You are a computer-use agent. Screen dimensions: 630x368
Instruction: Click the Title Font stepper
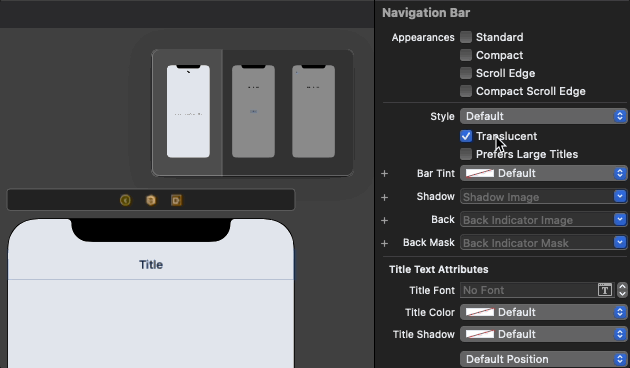(x=622, y=290)
